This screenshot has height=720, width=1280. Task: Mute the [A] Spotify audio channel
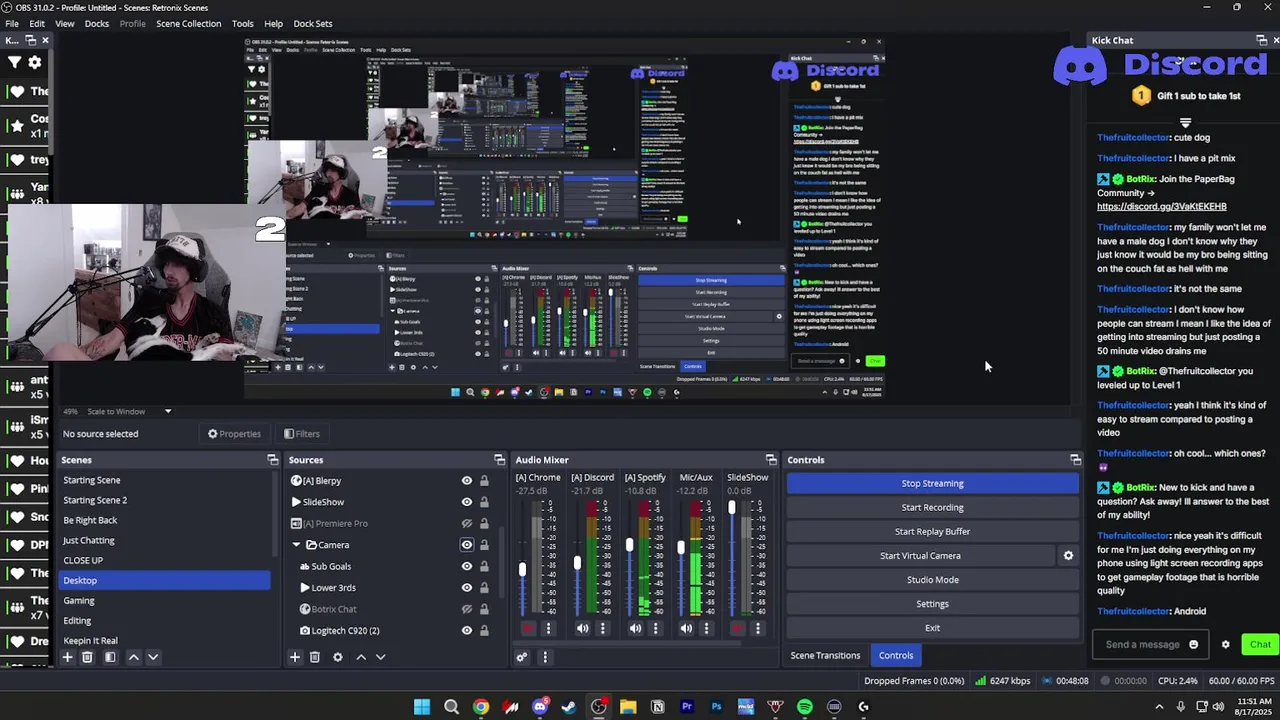coord(635,628)
